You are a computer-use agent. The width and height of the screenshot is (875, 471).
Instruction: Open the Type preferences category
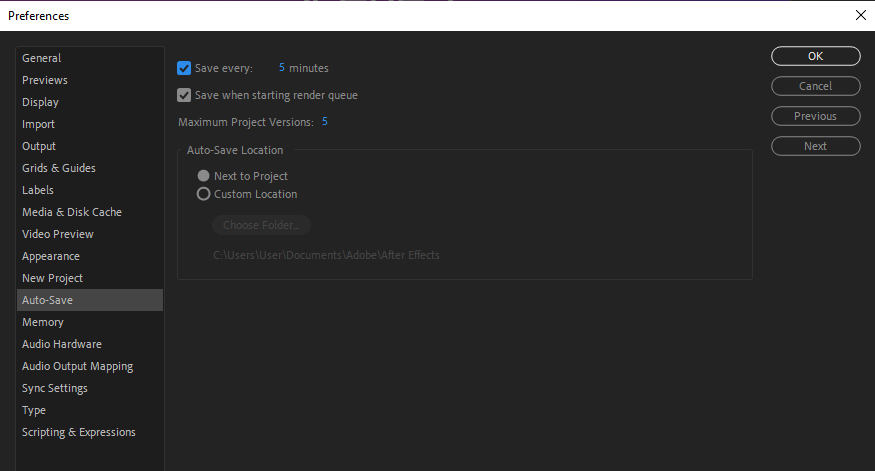click(x=89, y=410)
